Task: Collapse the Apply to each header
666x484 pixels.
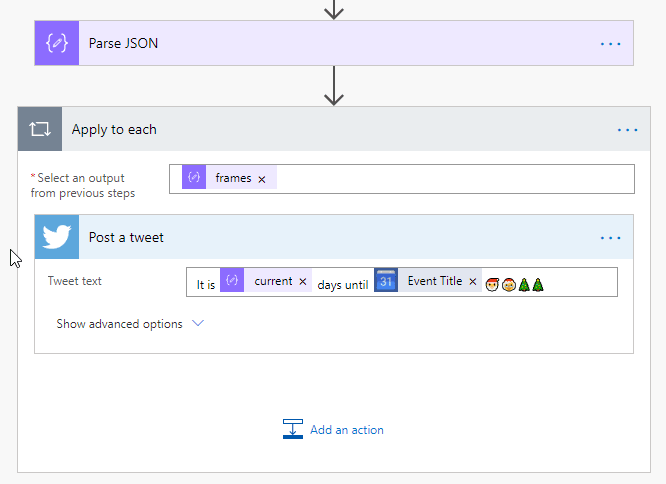Action: (334, 129)
